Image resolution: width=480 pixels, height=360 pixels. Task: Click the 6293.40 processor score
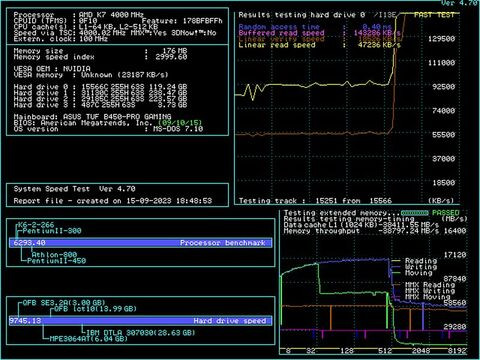pos(29,243)
